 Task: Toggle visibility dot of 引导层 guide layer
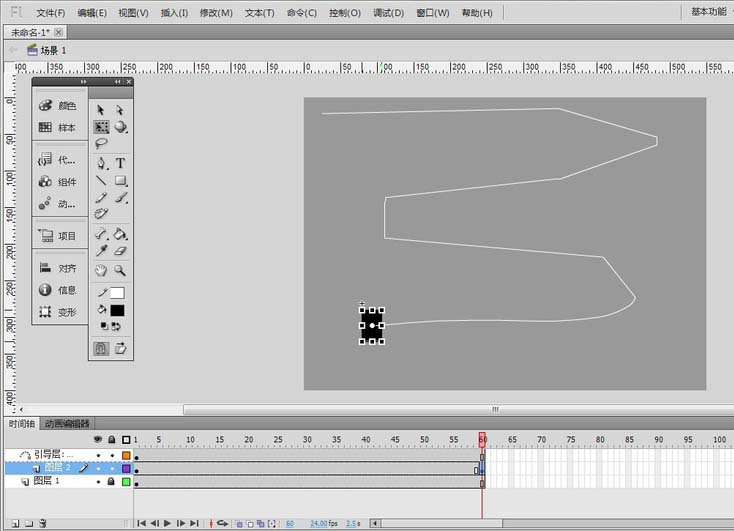98,455
